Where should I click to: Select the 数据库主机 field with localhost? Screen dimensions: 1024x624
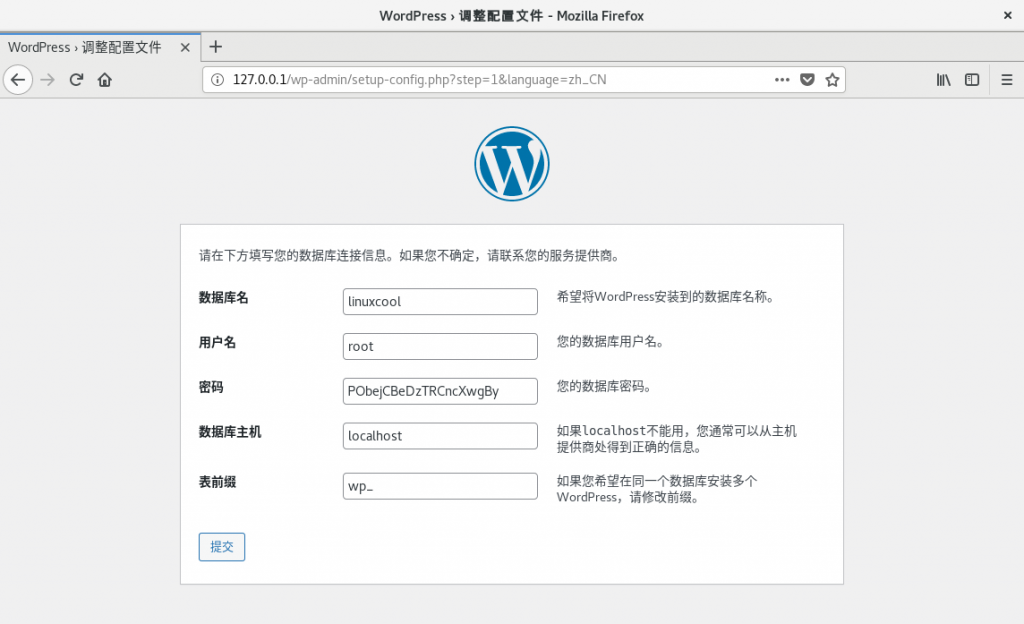point(440,436)
